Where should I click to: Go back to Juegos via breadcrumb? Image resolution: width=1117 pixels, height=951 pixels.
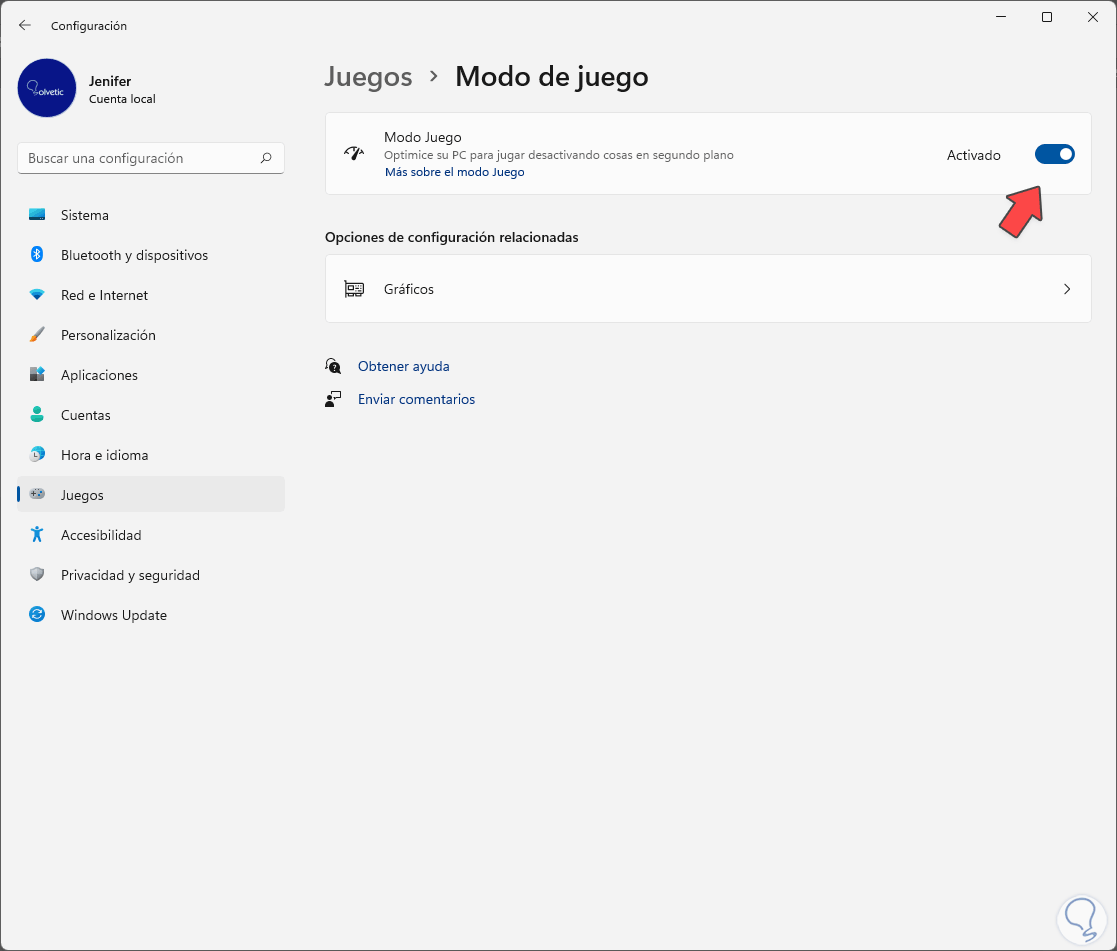[x=369, y=77]
